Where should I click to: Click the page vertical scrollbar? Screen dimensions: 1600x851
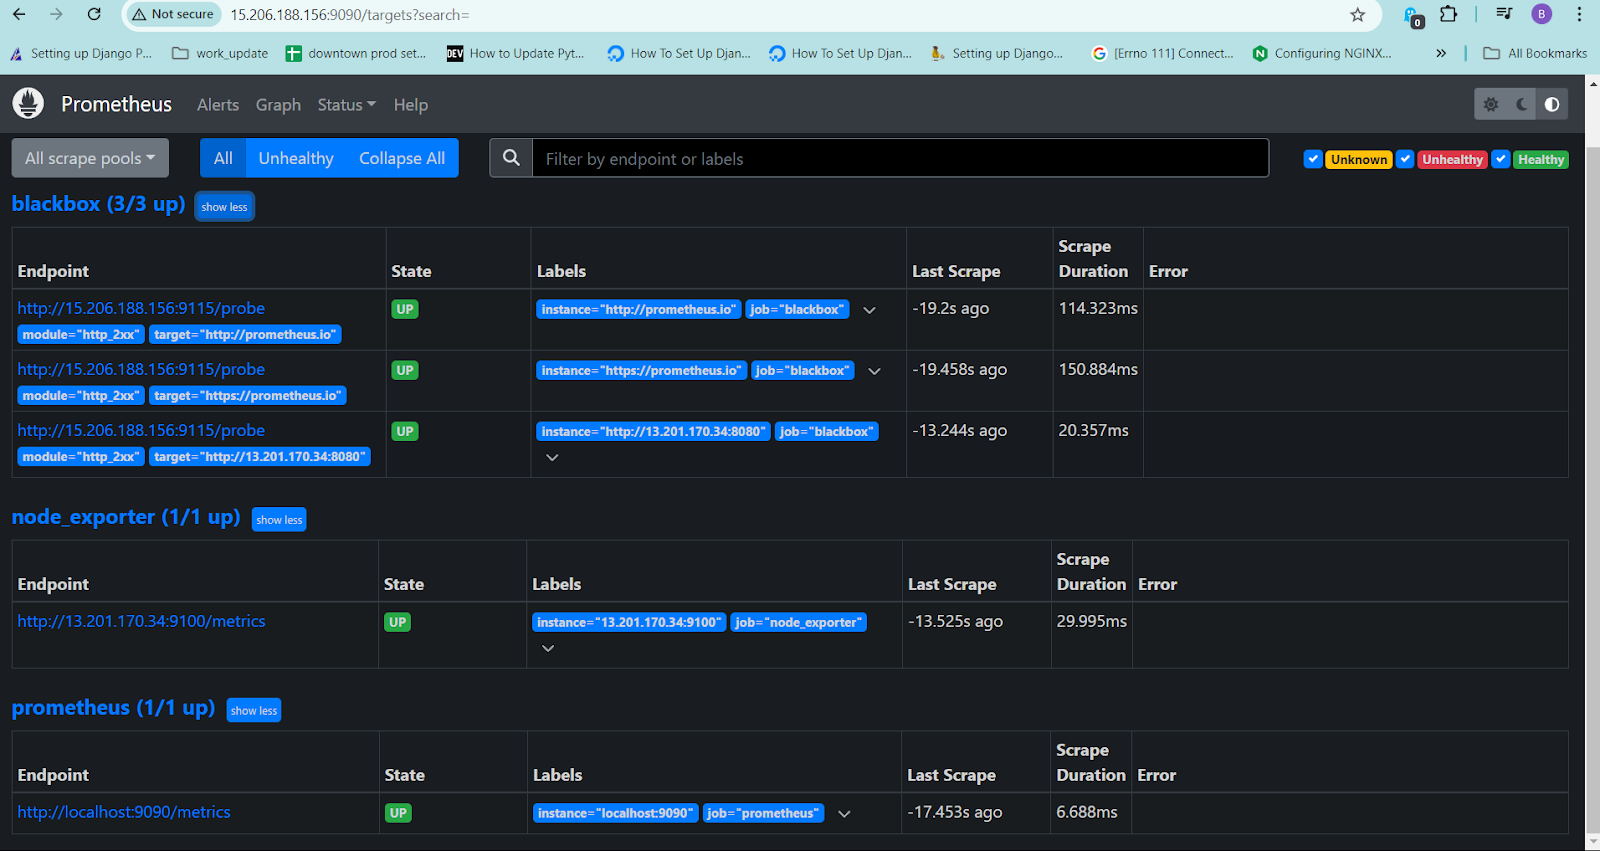click(1593, 490)
